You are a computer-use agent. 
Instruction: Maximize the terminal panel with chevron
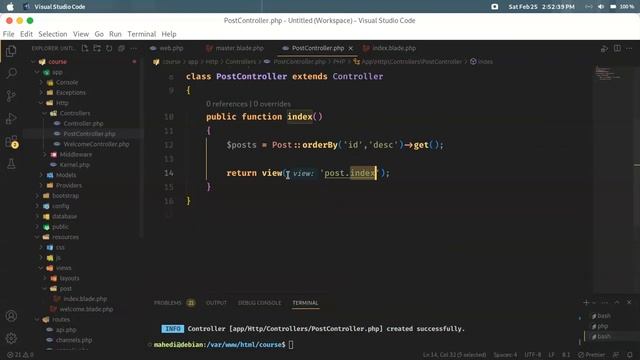click(x=617, y=302)
